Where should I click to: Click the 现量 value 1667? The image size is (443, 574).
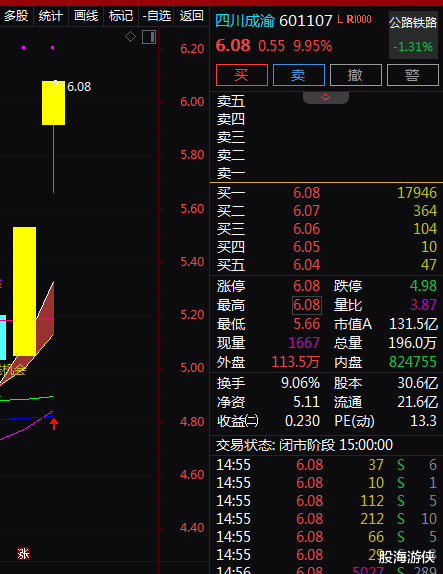point(304,343)
